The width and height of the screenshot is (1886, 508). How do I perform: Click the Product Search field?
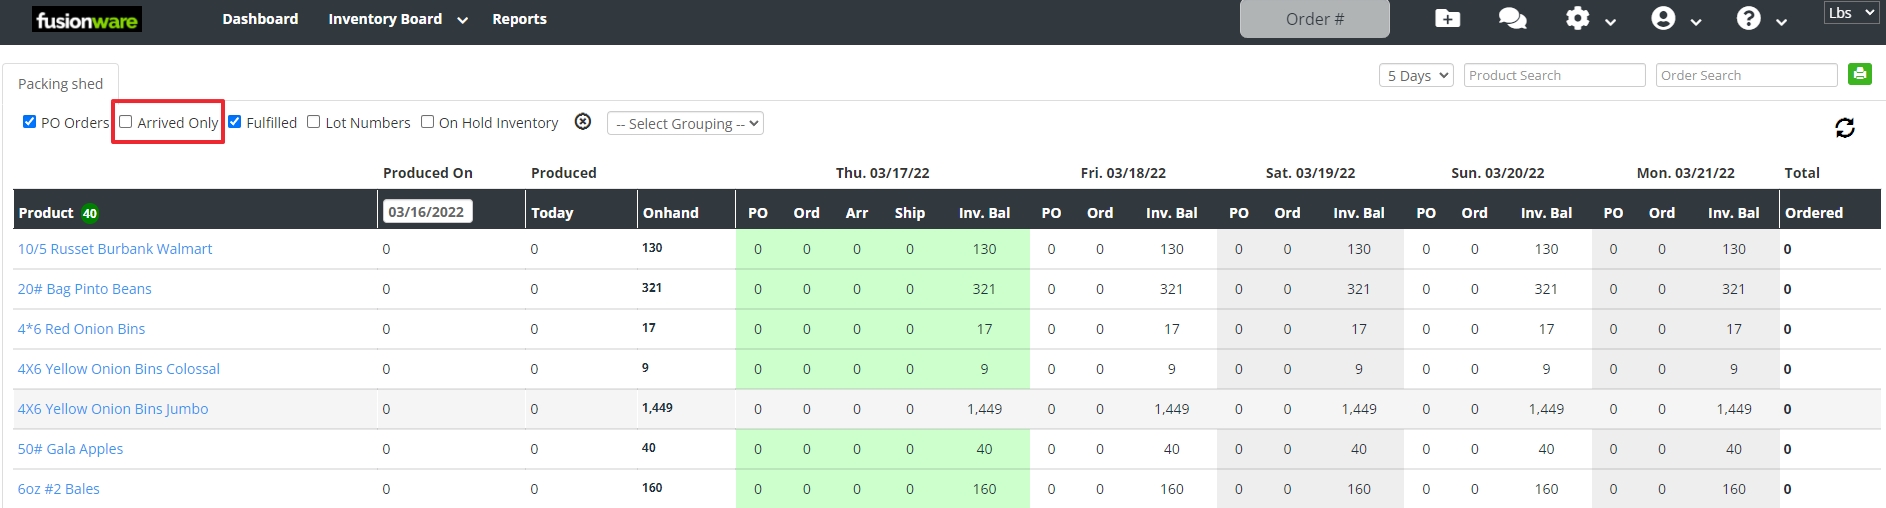(1554, 75)
